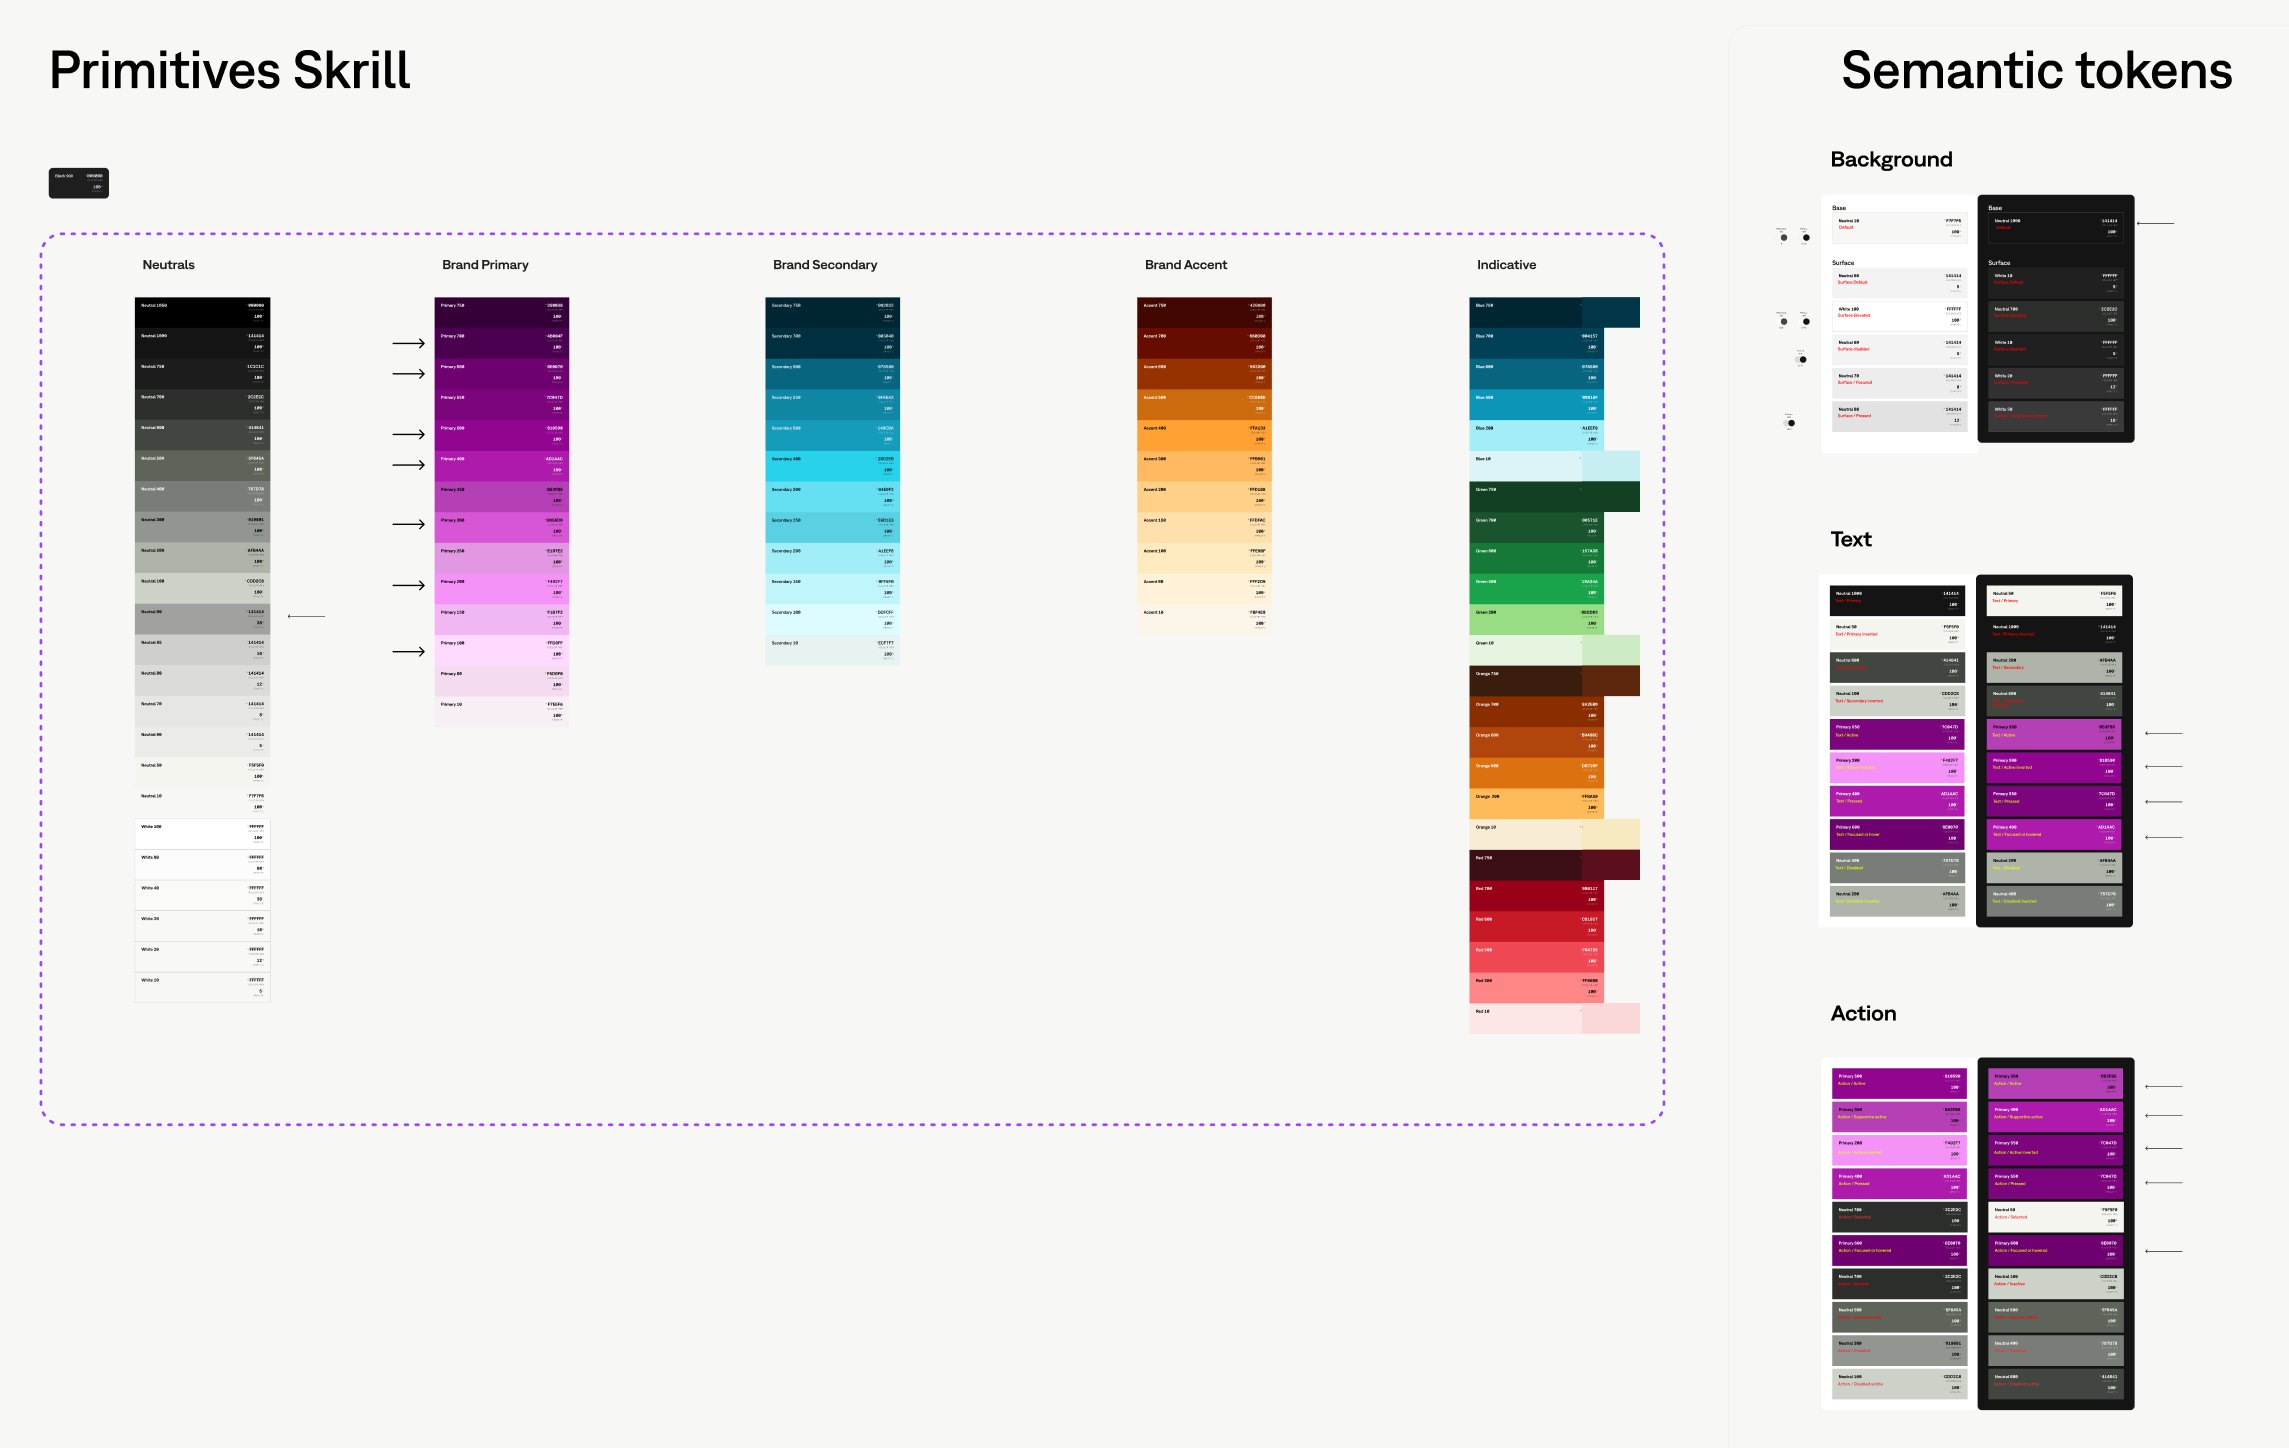Click the Blue 750 indicative swatch

[1554, 312]
